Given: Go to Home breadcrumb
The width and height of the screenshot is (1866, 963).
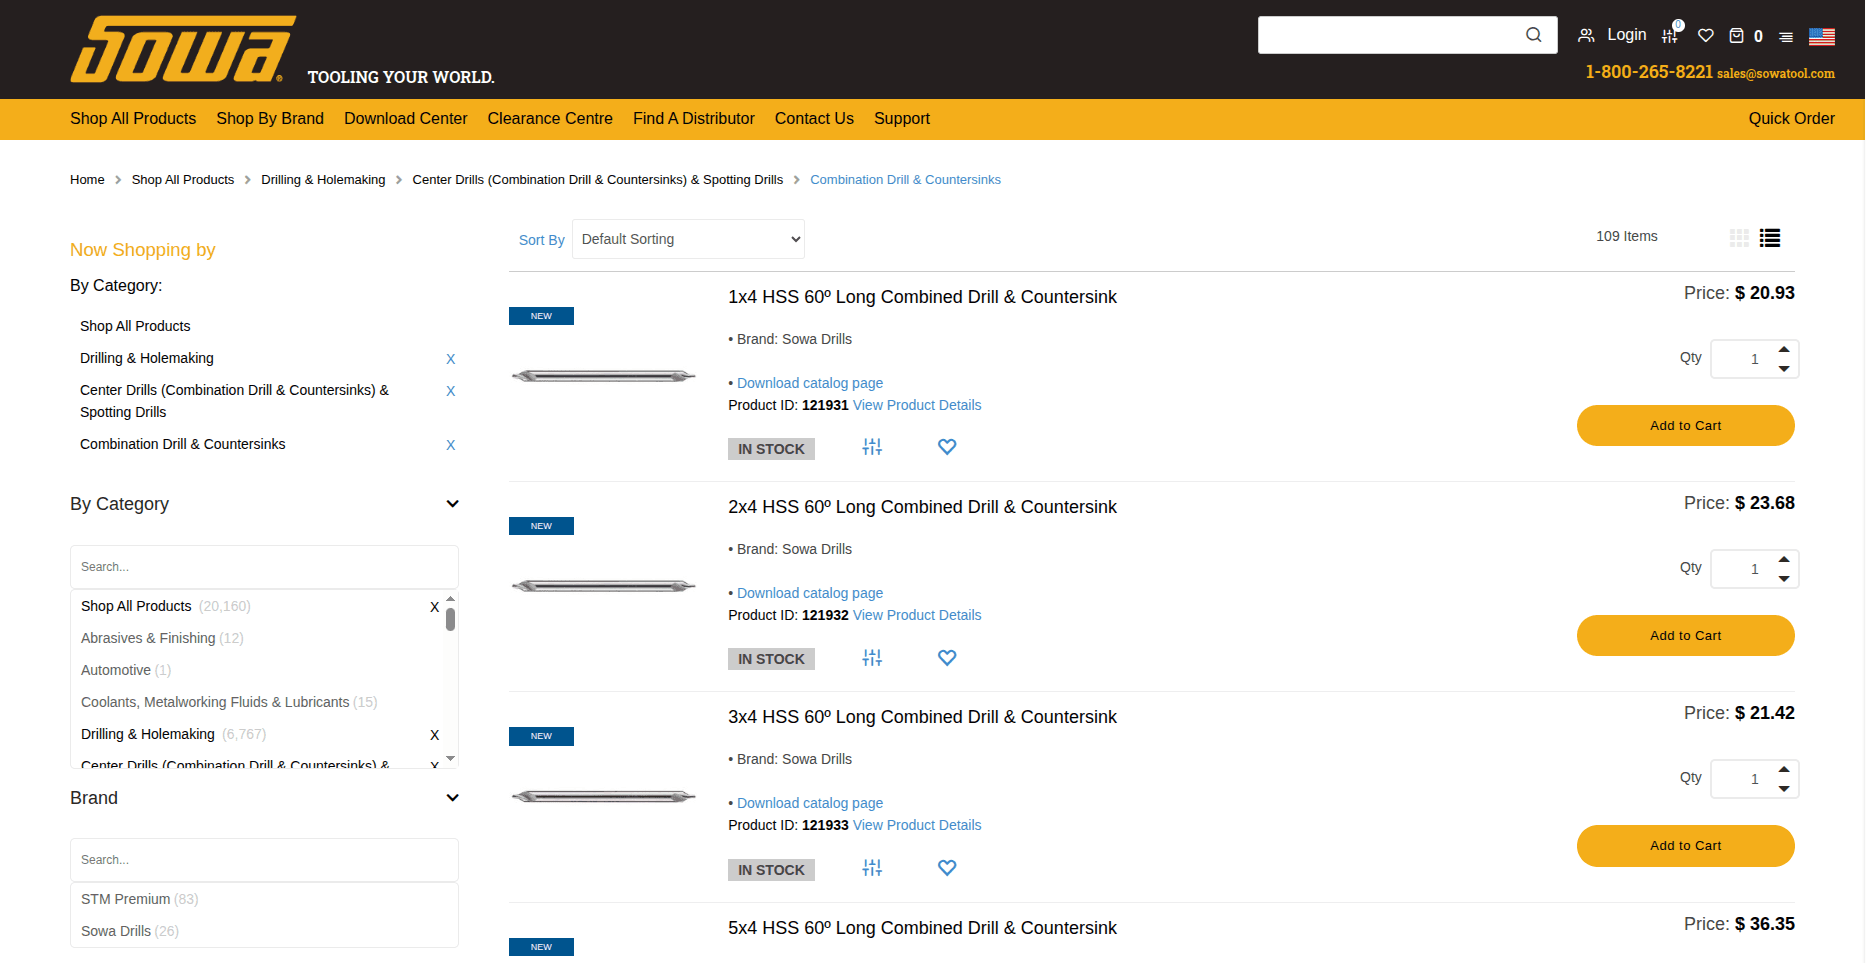Looking at the screenshot, I should 87,180.
